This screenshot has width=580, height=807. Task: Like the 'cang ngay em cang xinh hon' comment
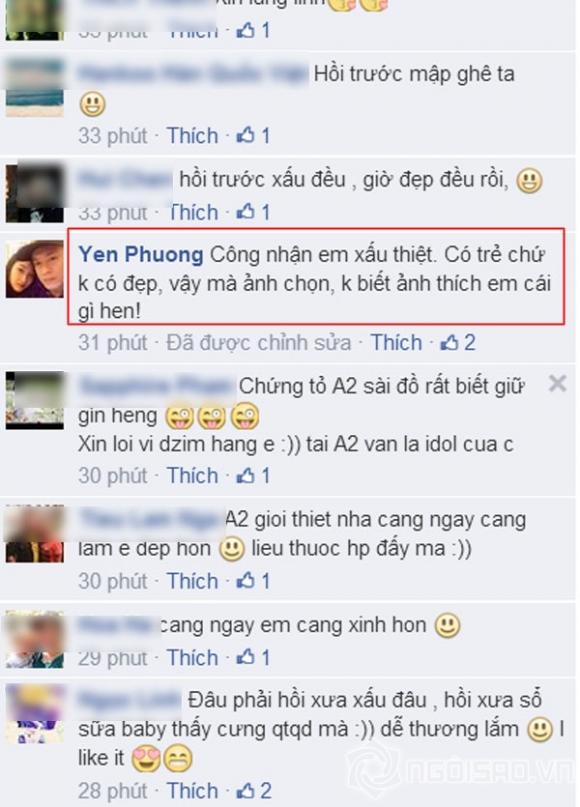point(192,658)
